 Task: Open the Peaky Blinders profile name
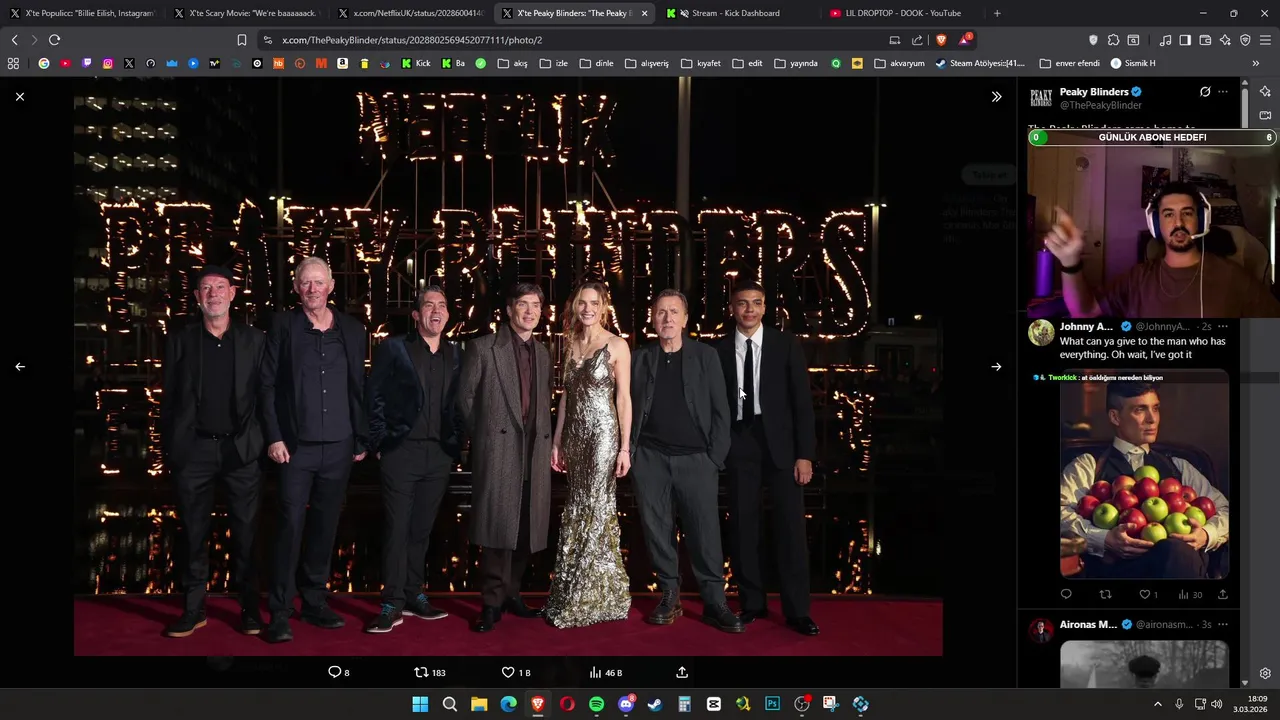1094,92
